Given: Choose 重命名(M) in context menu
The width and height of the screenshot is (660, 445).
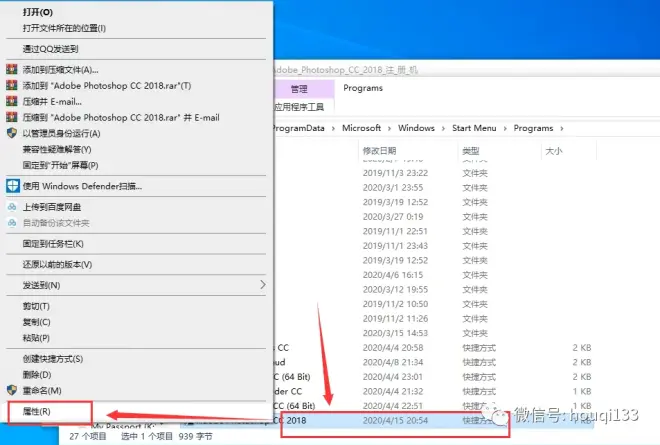Looking at the screenshot, I should click(42, 391).
